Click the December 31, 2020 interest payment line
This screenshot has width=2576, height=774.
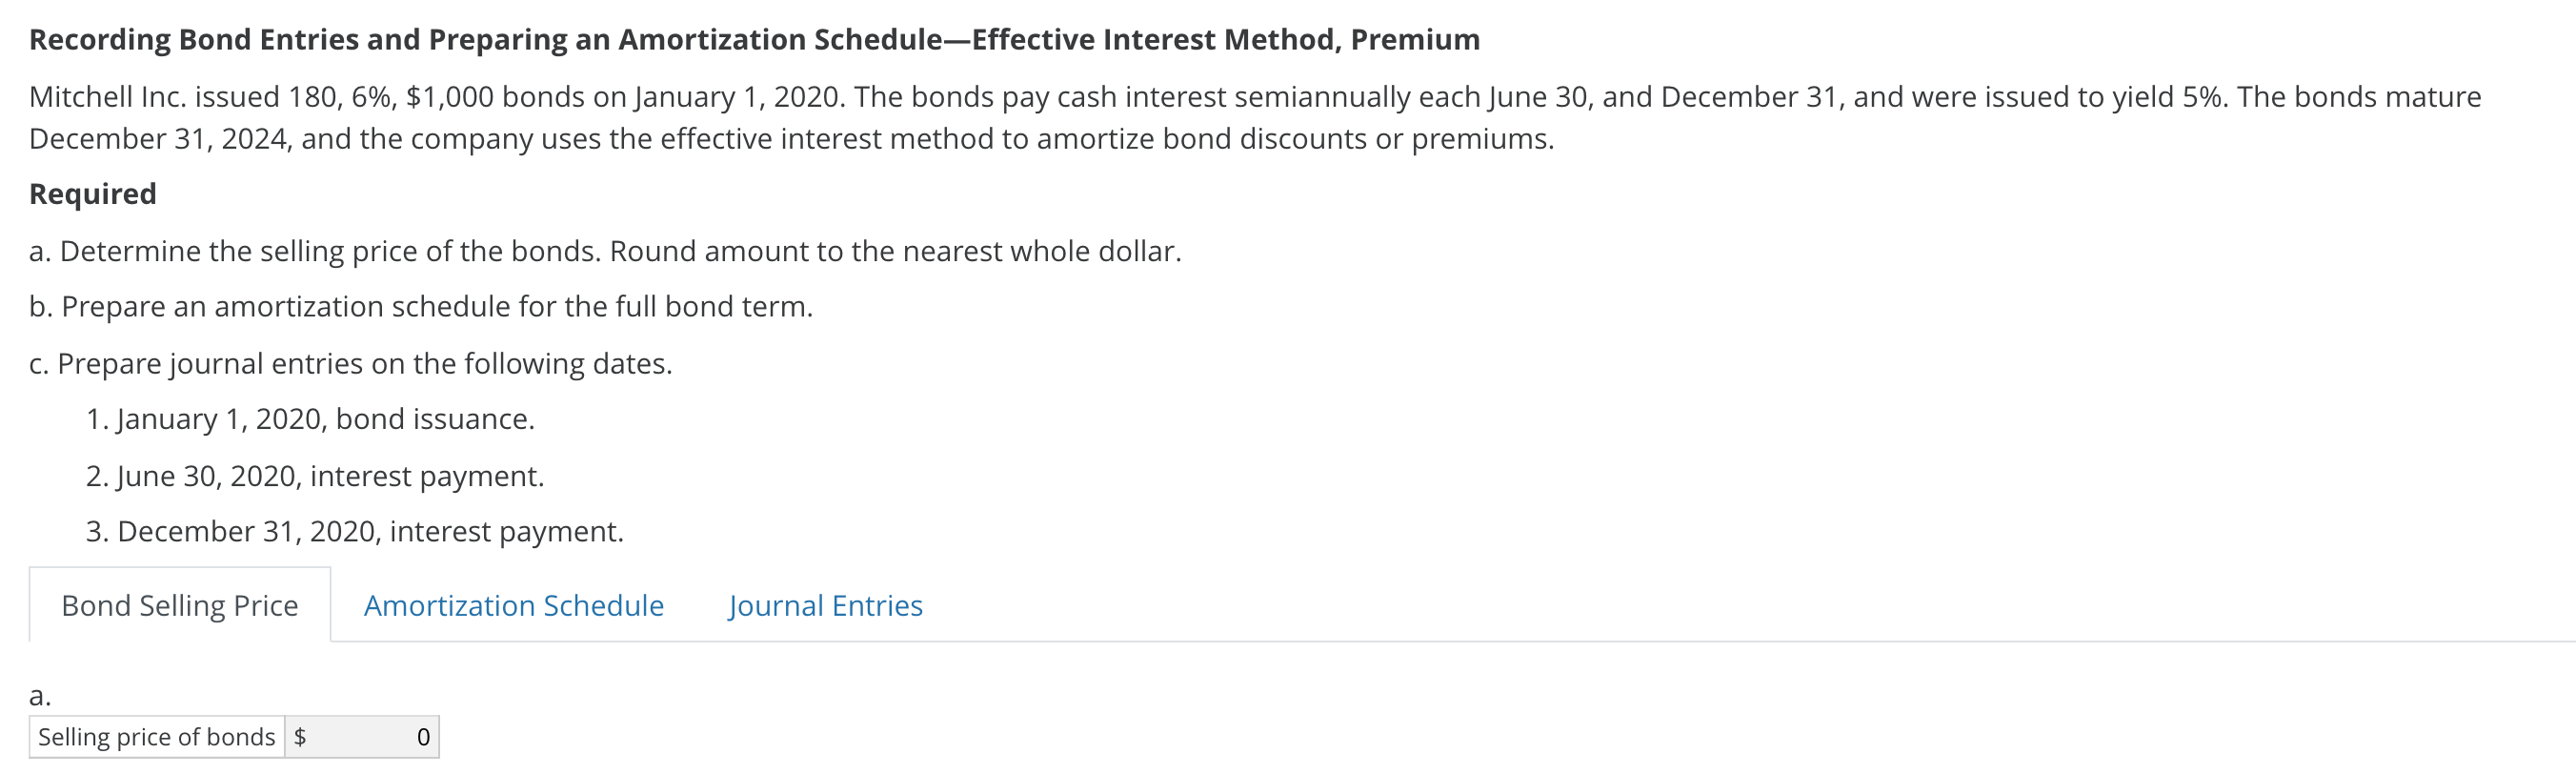click(356, 531)
